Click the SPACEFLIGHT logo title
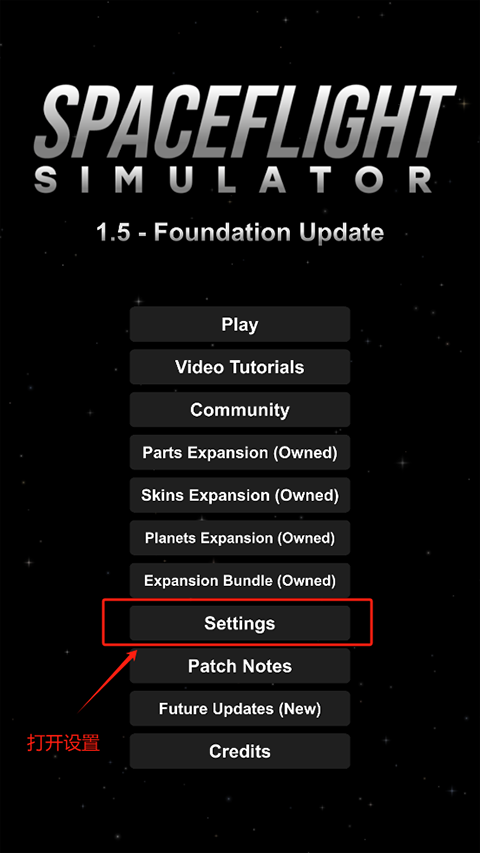The height and width of the screenshot is (853, 480). [x=244, y=122]
